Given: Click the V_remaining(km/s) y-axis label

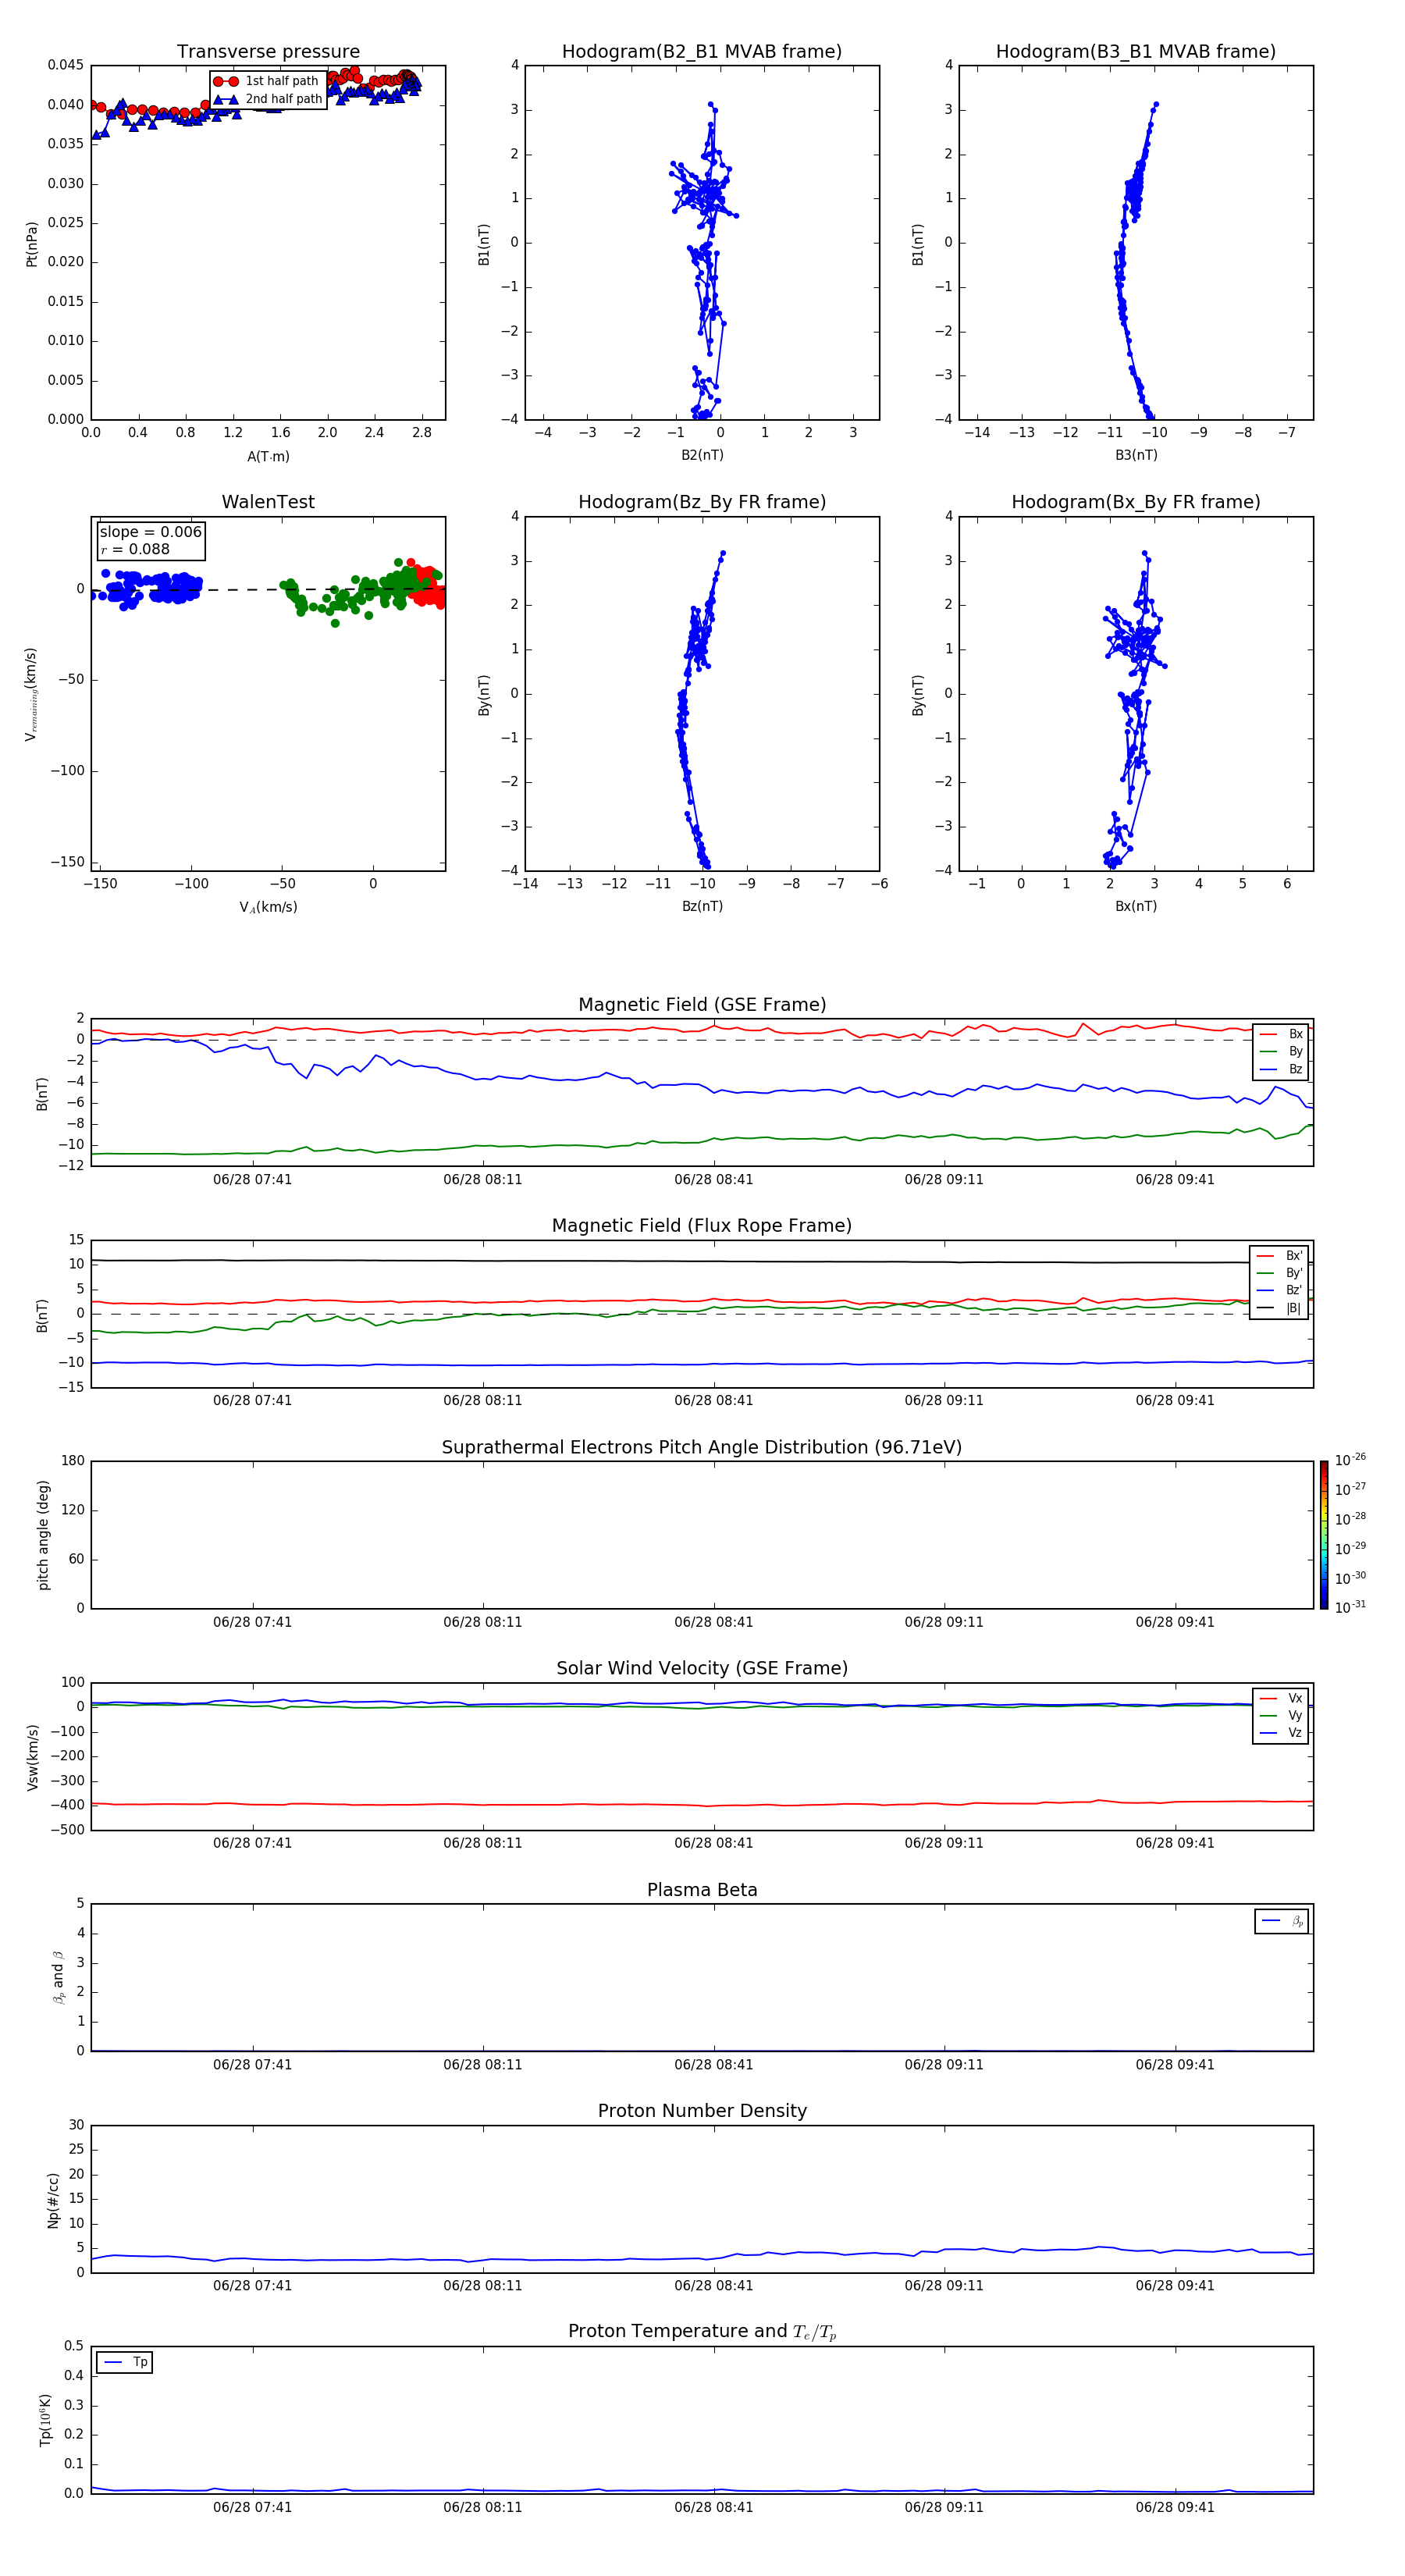Looking at the screenshot, I should point(31,695).
